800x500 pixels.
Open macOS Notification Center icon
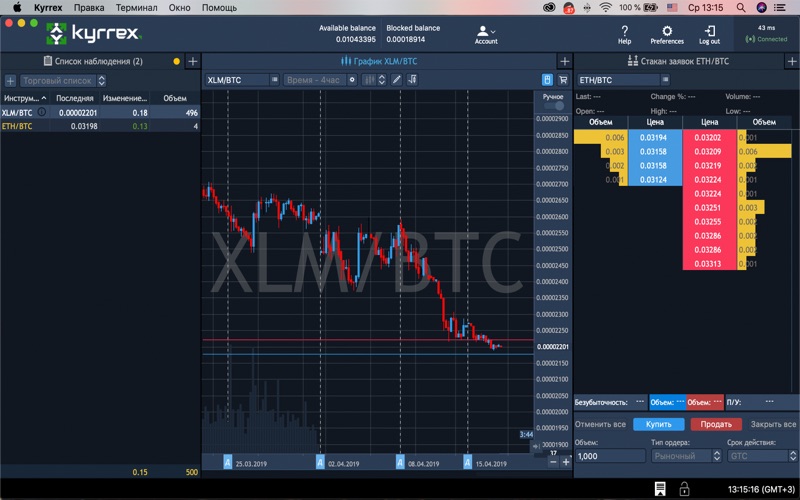tap(780, 8)
